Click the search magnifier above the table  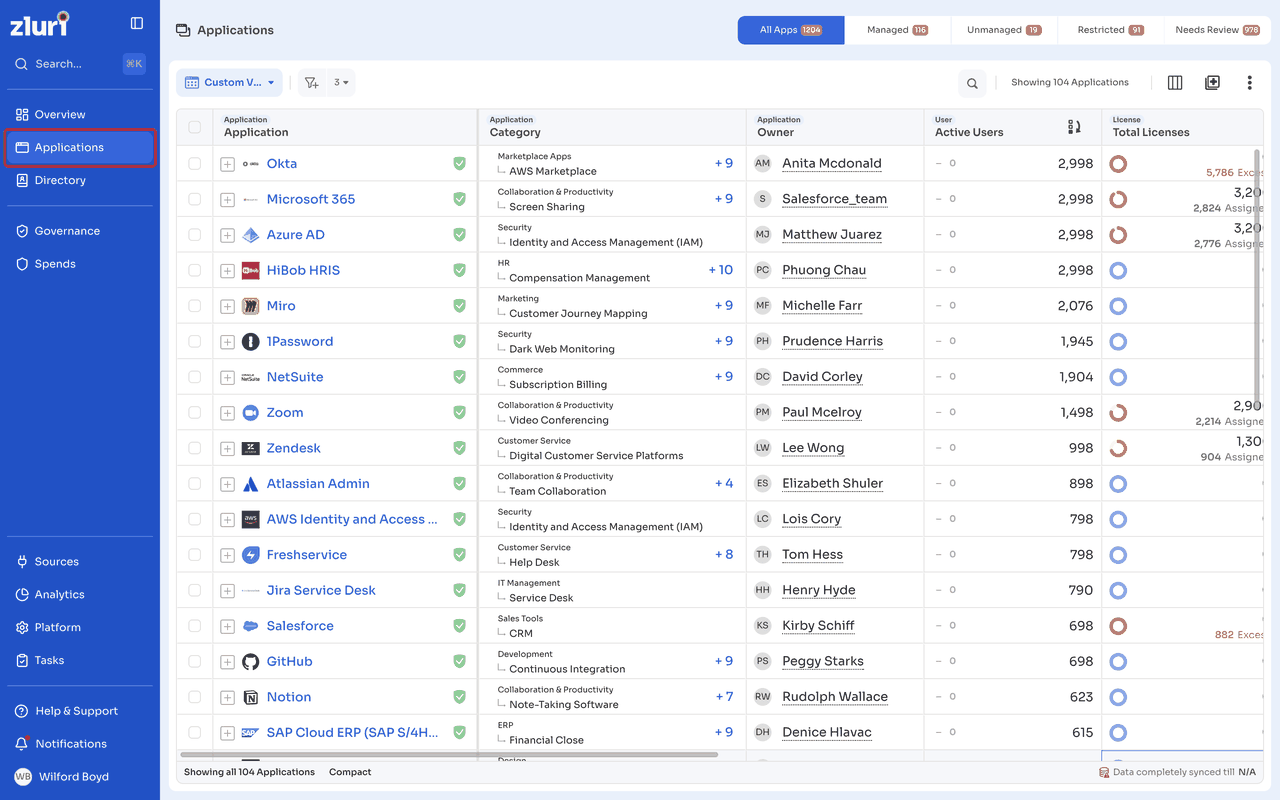point(972,83)
